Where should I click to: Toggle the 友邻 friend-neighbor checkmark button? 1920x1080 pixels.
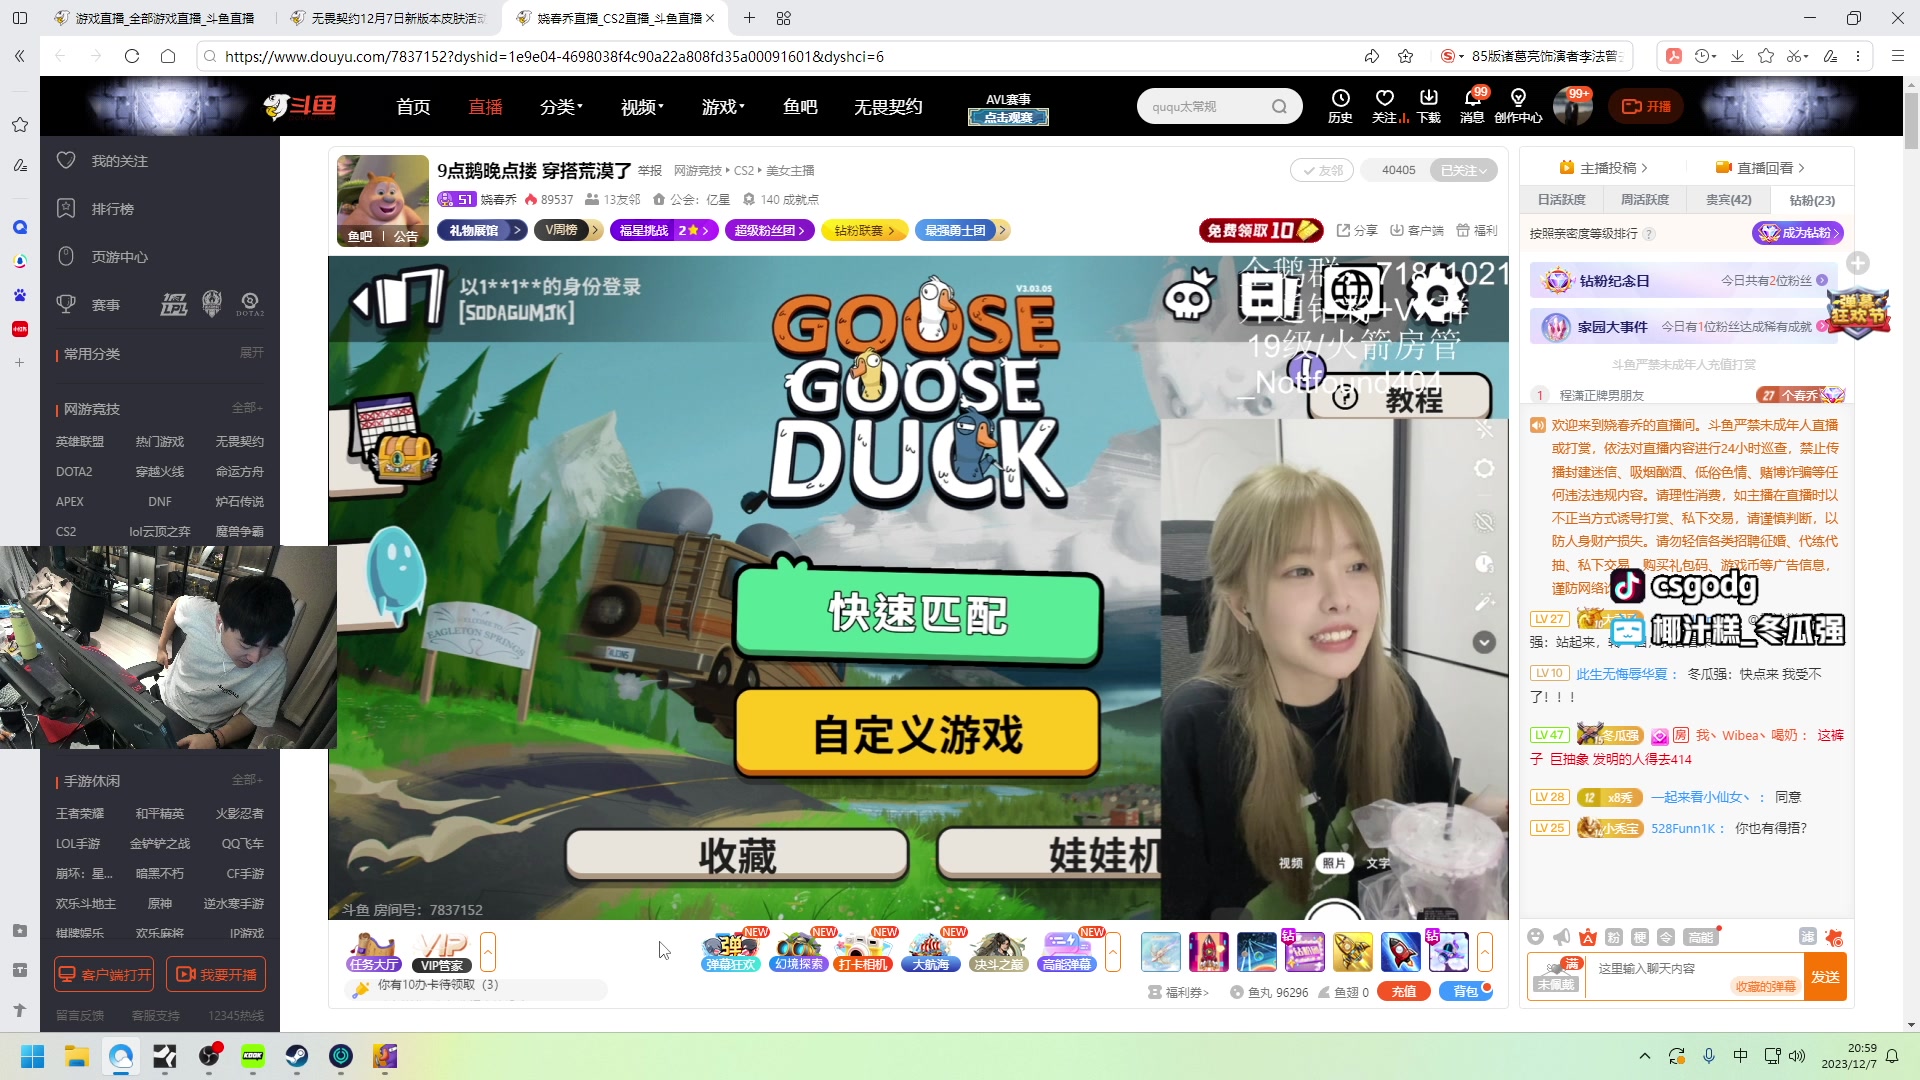(1321, 170)
